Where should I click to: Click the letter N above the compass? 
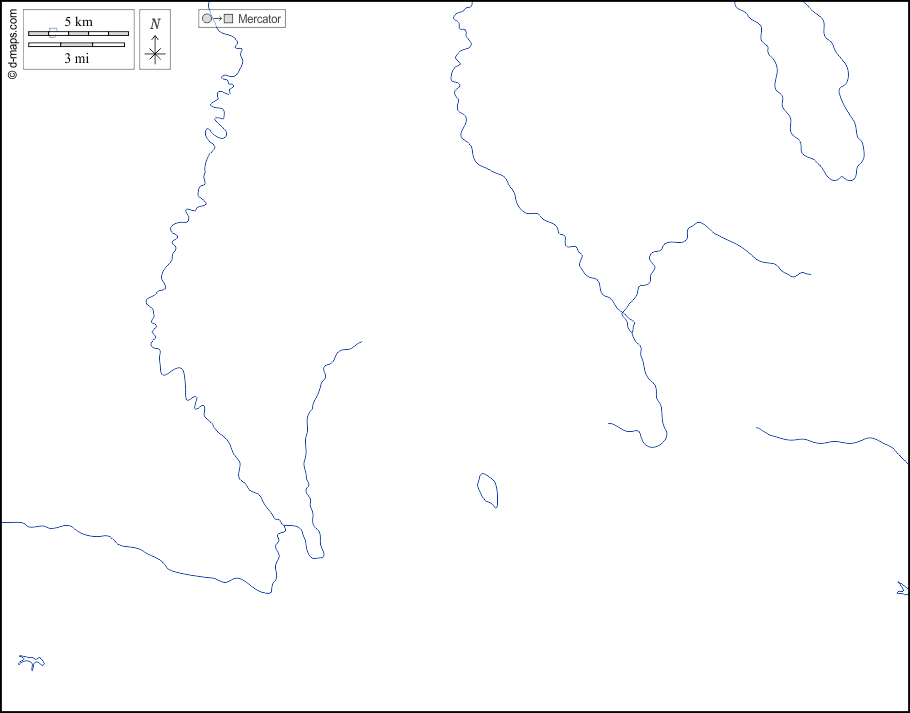(x=154, y=24)
